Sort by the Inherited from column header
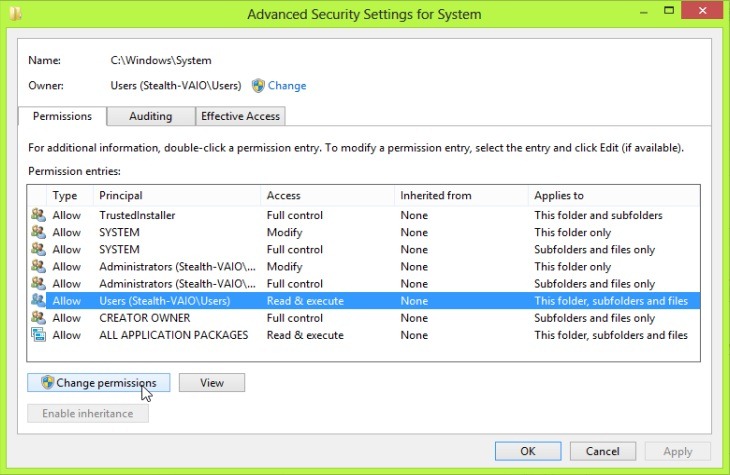 (x=460, y=195)
